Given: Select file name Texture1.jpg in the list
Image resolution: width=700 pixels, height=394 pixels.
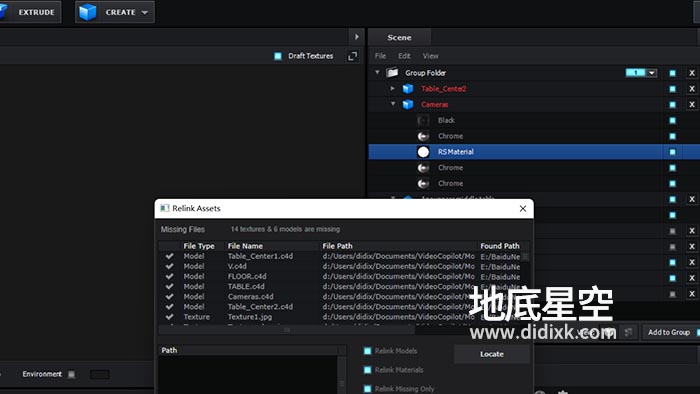Looking at the screenshot, I should point(250,317).
